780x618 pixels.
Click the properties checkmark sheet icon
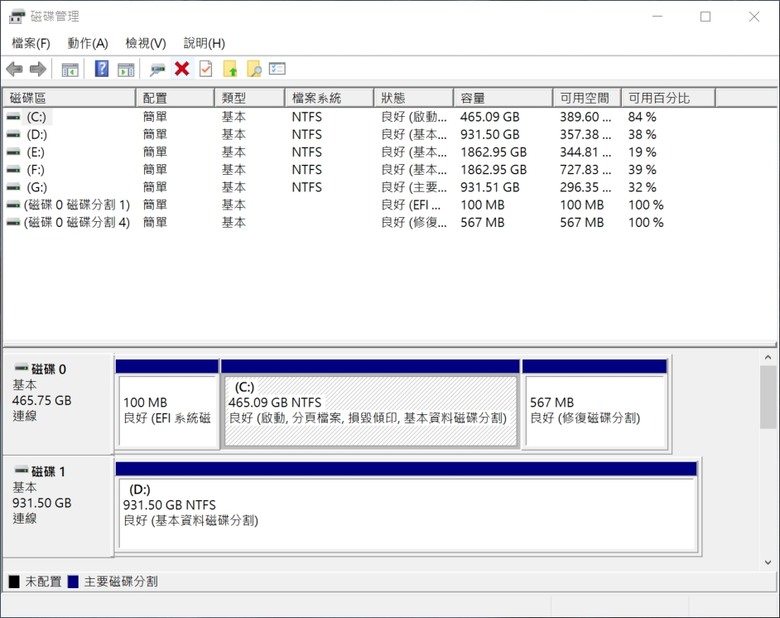(x=205, y=69)
